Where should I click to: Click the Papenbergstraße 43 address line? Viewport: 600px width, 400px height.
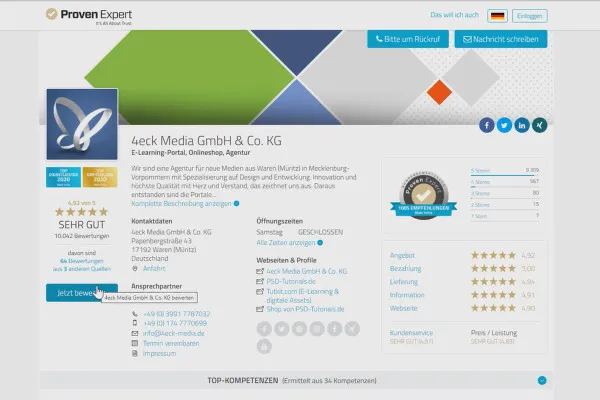[161, 241]
